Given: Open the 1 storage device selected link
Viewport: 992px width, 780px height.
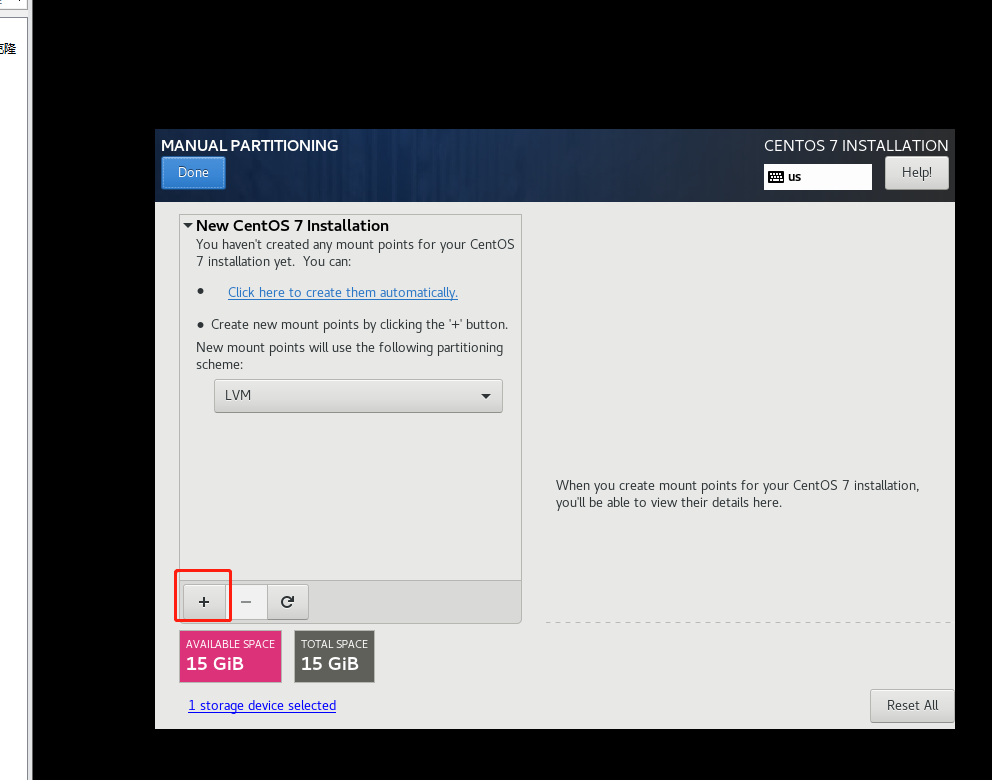Looking at the screenshot, I should coord(262,705).
